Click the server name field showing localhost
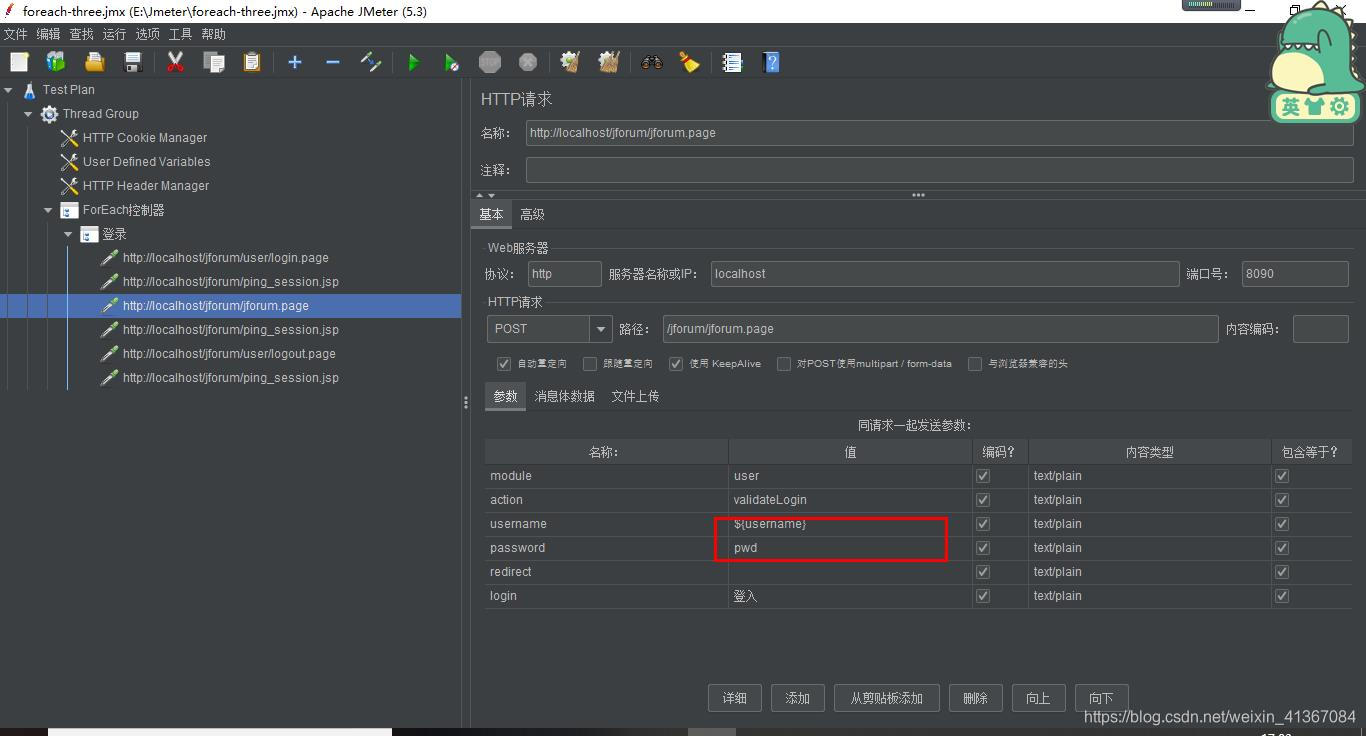 click(x=945, y=274)
